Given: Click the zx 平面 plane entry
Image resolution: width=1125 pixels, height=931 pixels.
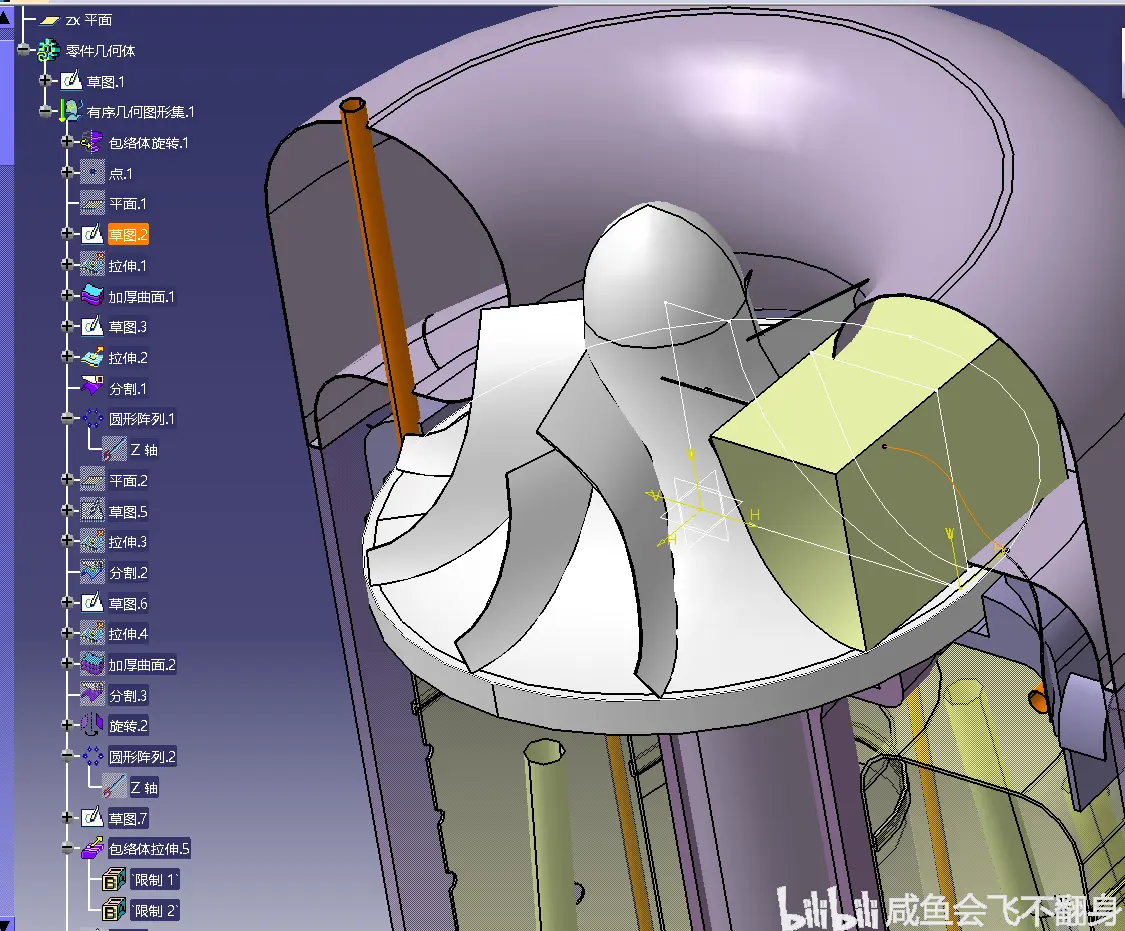Looking at the screenshot, I should click(x=89, y=20).
